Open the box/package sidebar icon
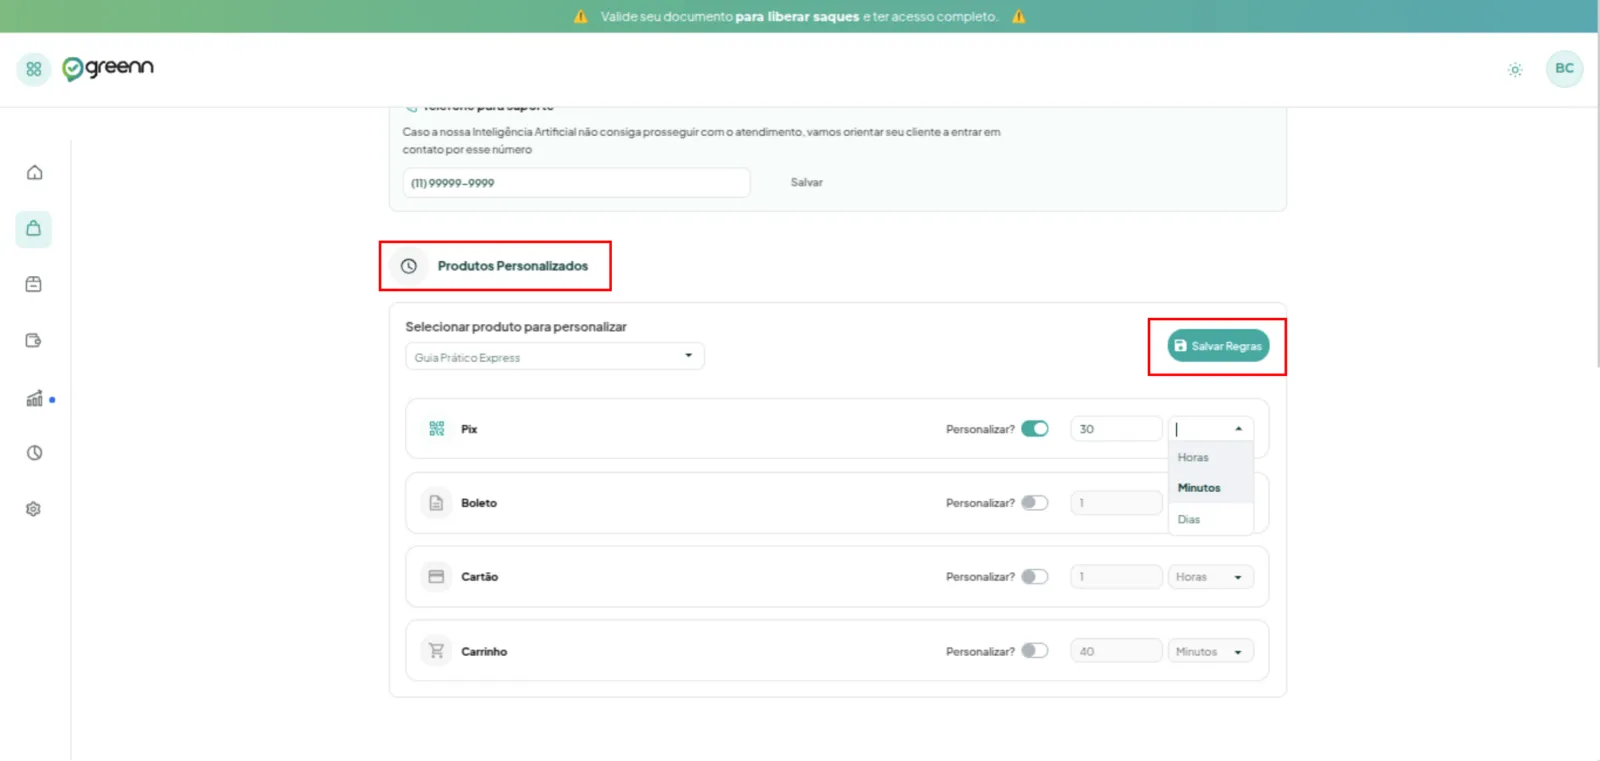 coord(34,284)
